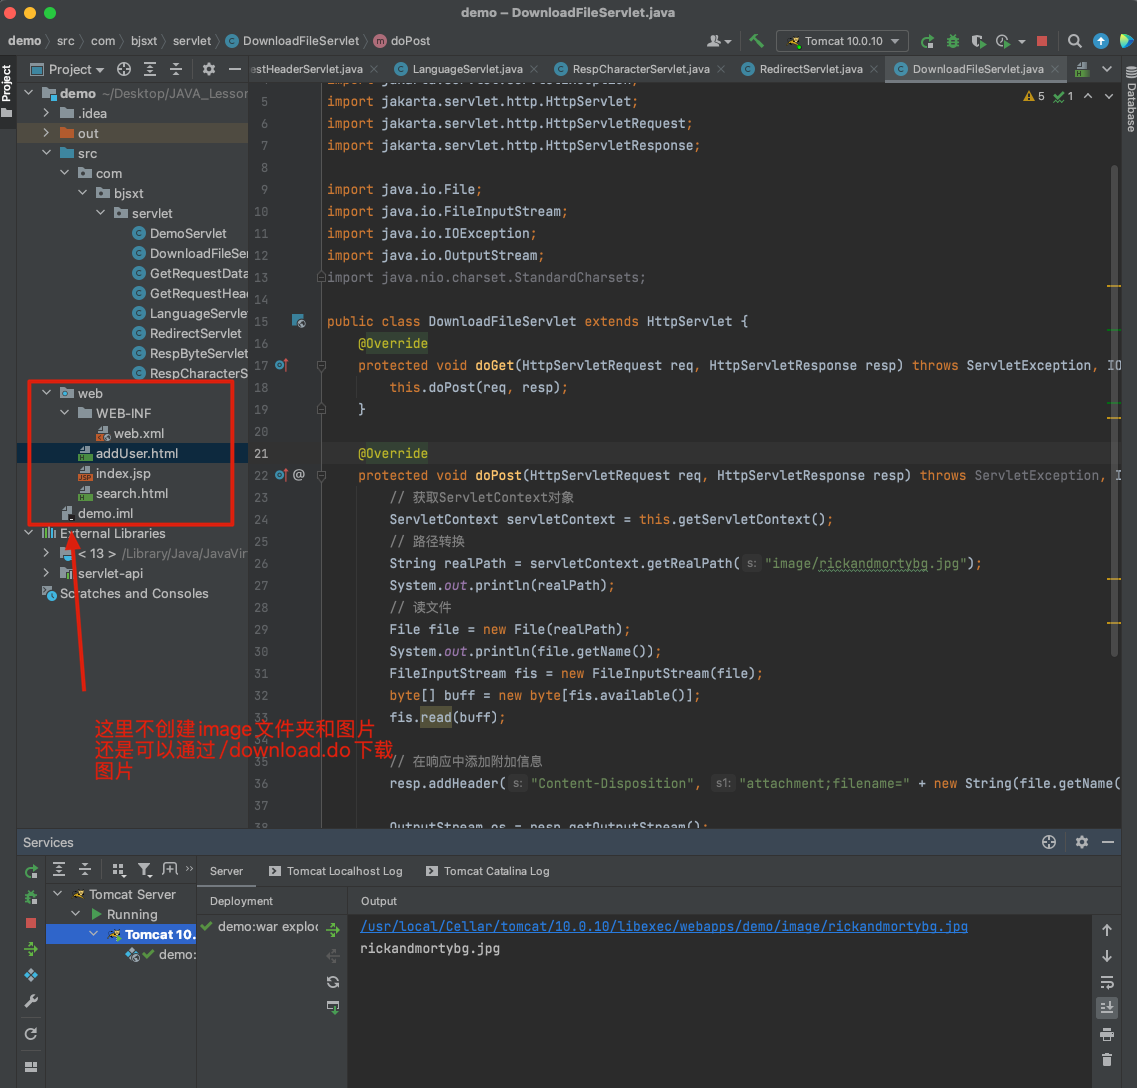Expand the .idea folder
The width and height of the screenshot is (1137, 1088).
click(x=46, y=112)
